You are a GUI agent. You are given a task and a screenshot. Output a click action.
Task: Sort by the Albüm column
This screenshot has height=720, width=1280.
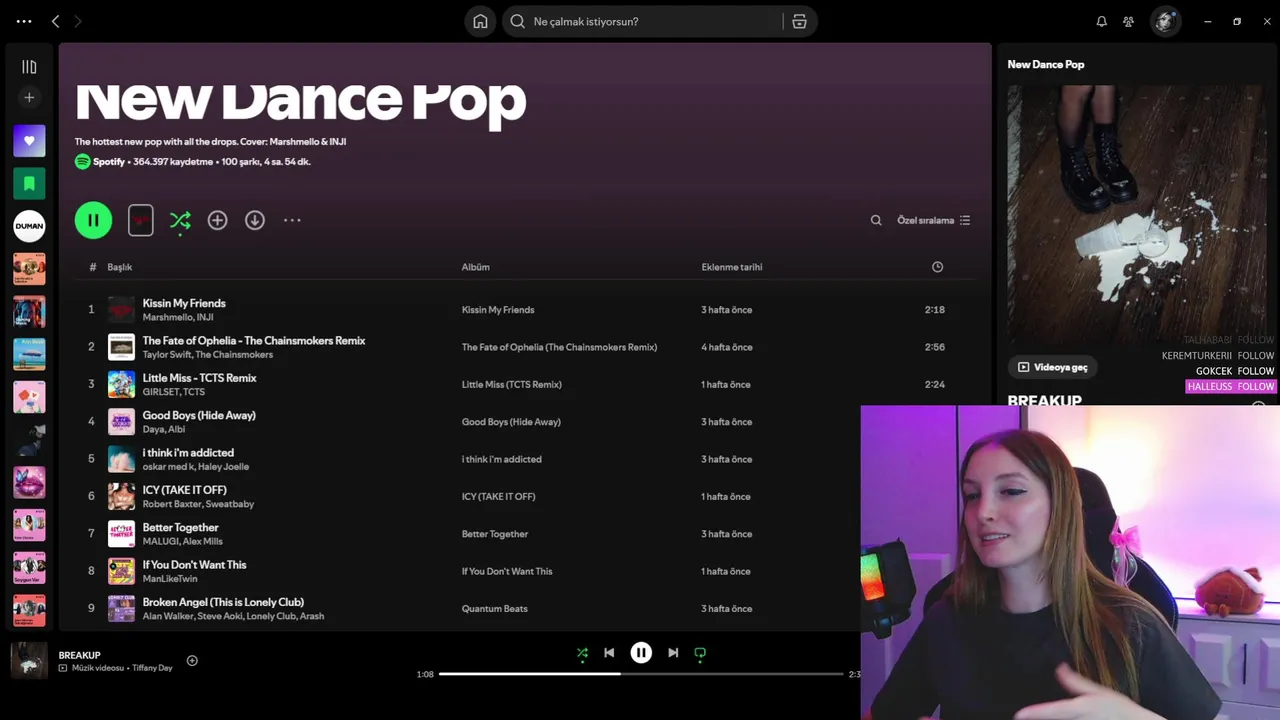475,267
